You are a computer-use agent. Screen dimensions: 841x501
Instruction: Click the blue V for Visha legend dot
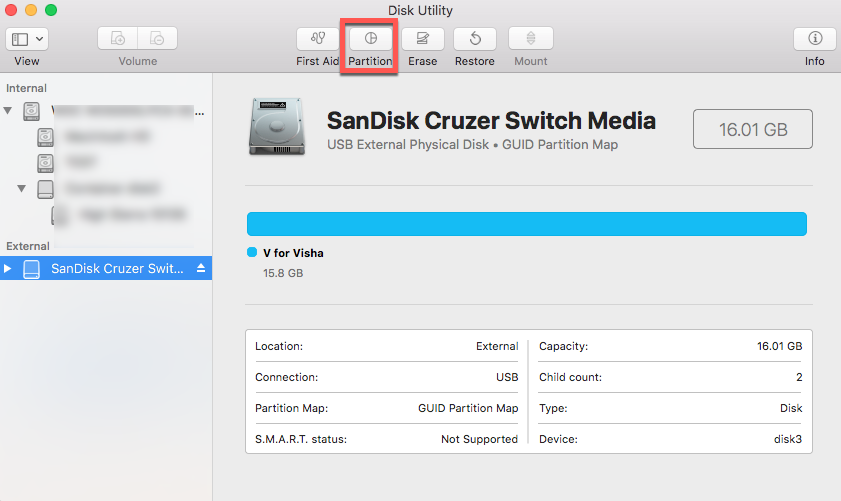pos(252,252)
